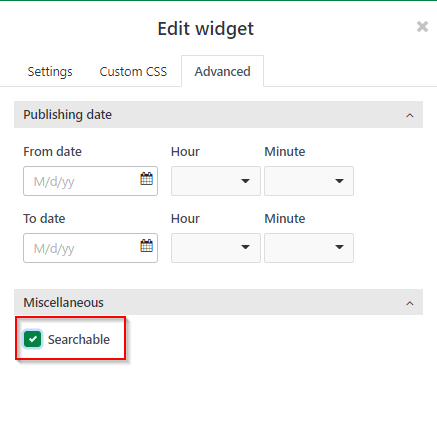
Task: Open calendar picker for From date
Action: click(146, 179)
